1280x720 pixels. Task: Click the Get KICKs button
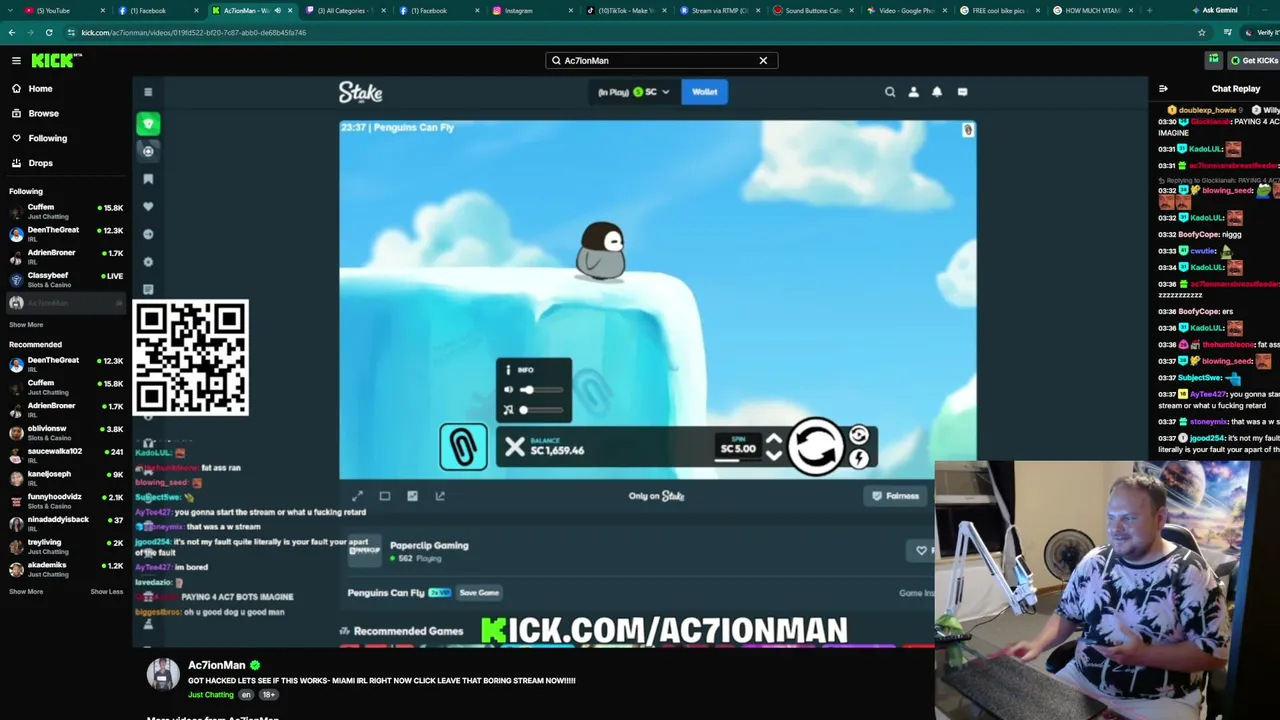1254,61
